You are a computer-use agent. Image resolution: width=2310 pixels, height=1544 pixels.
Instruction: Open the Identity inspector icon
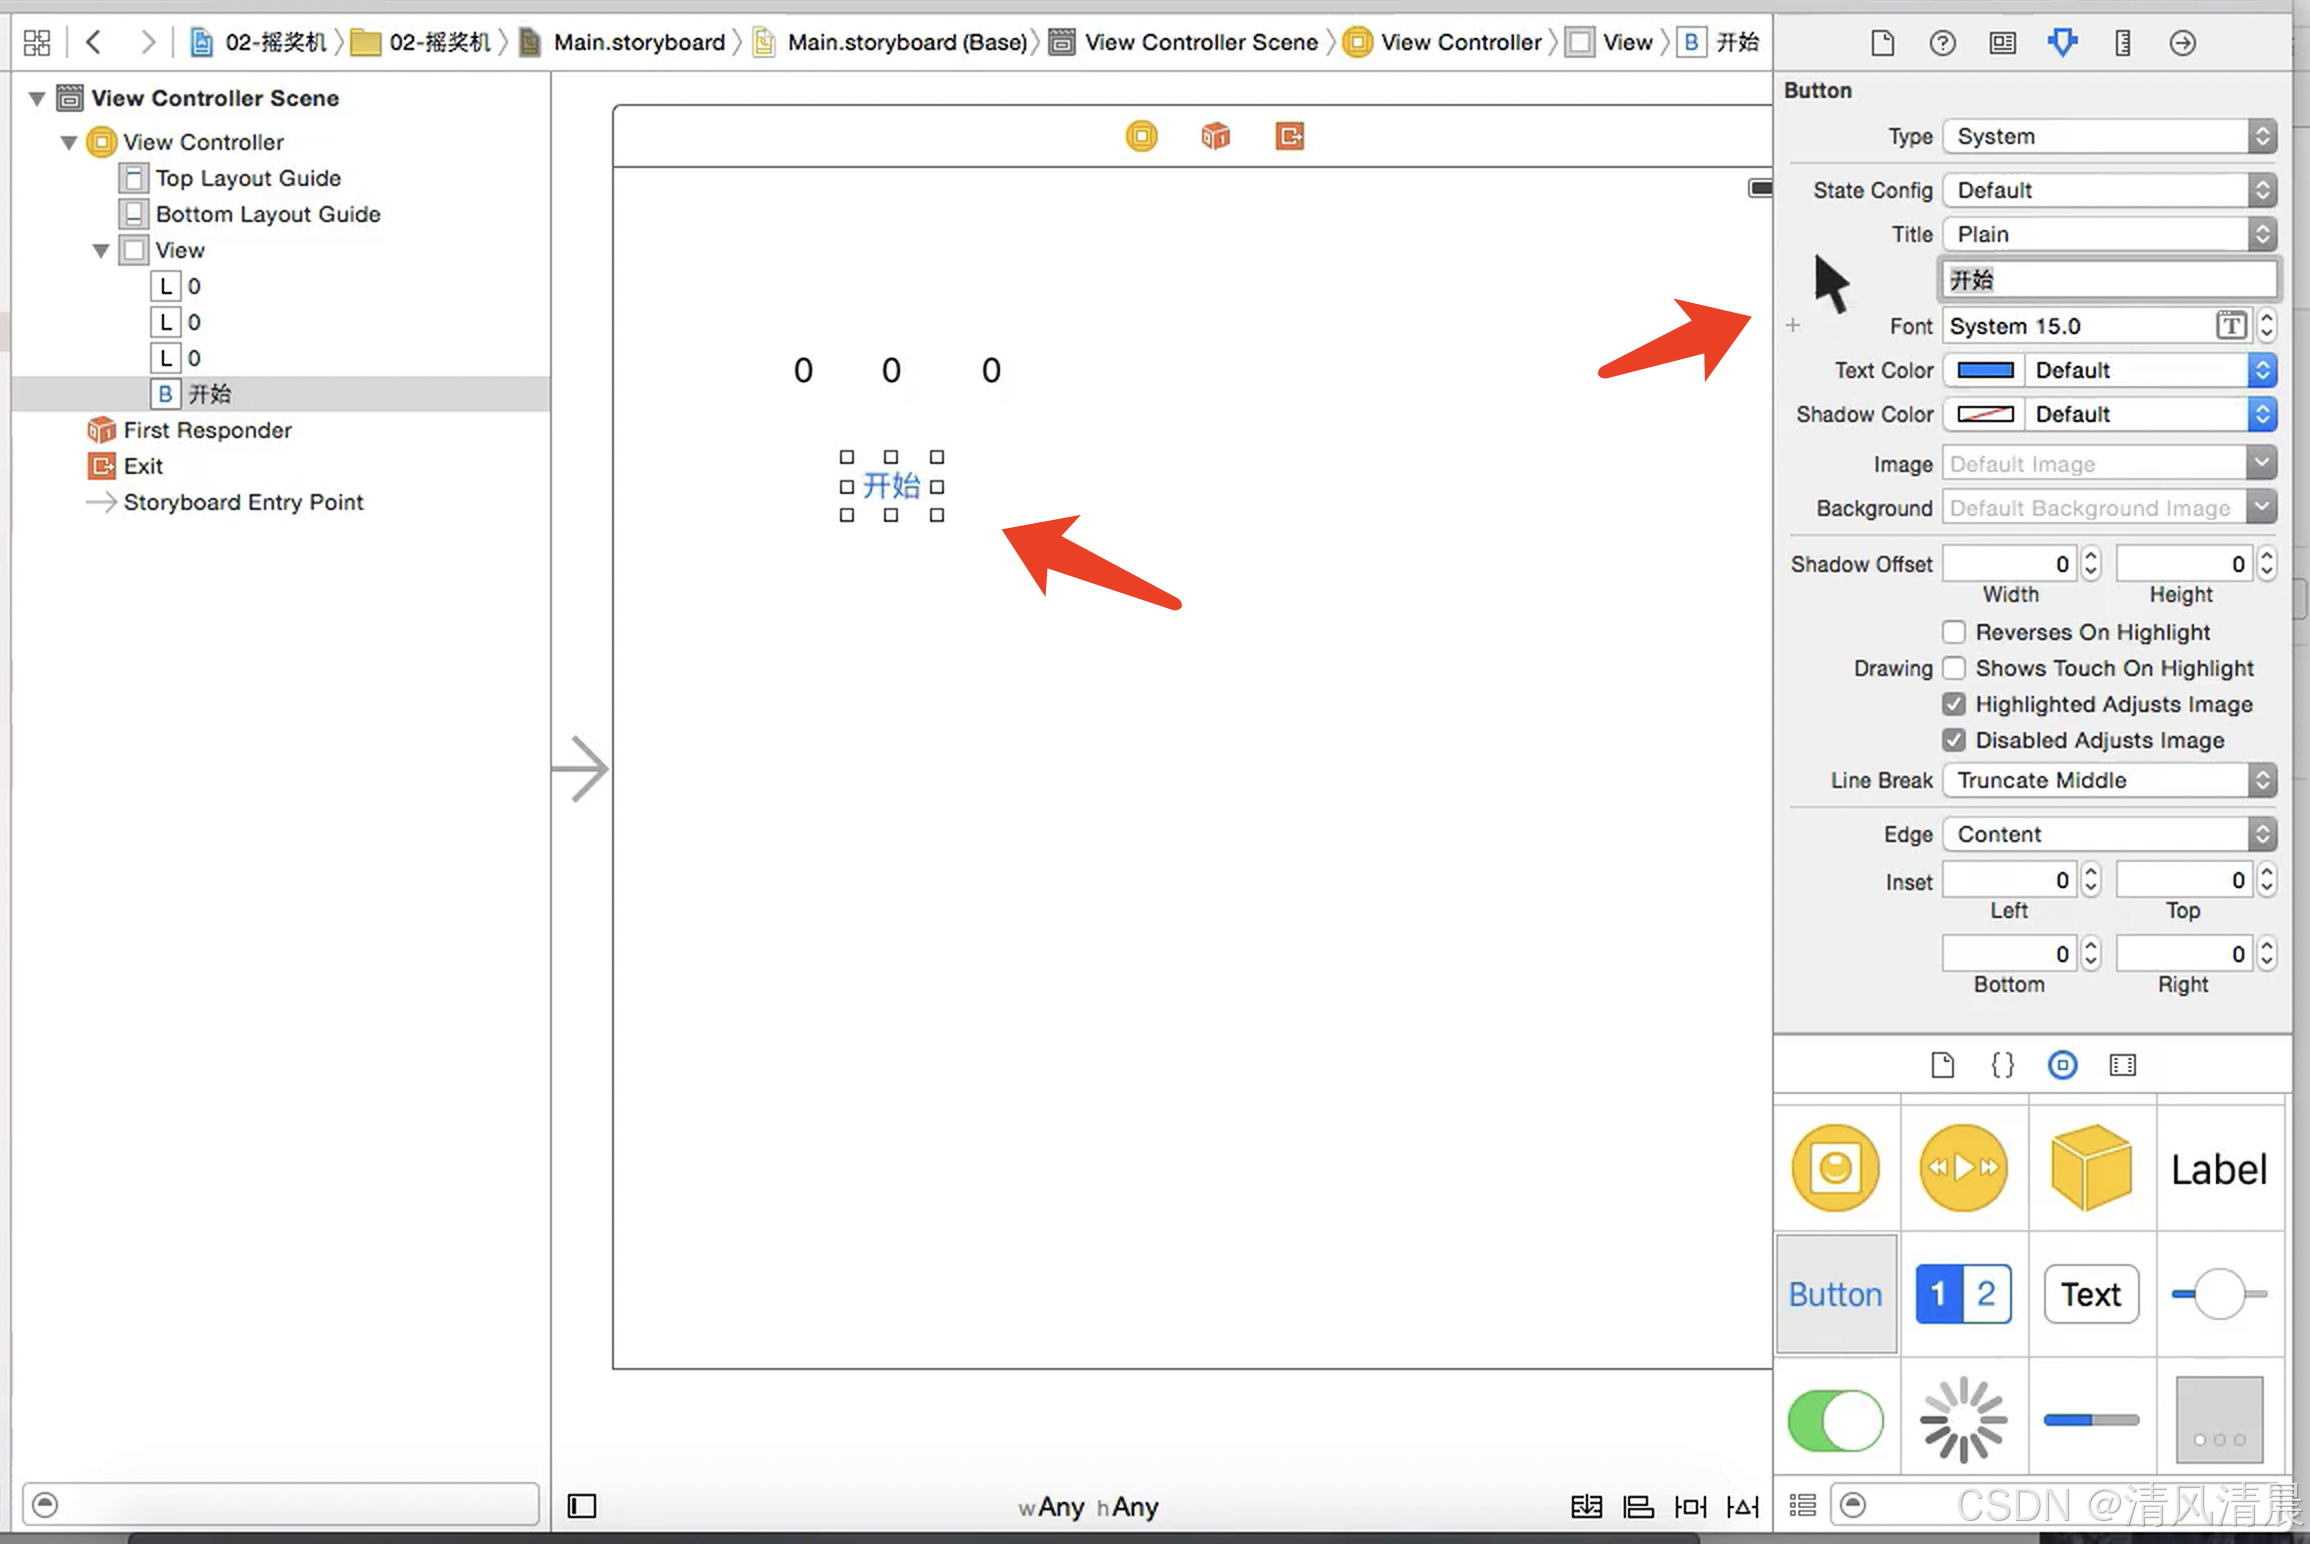[2002, 42]
